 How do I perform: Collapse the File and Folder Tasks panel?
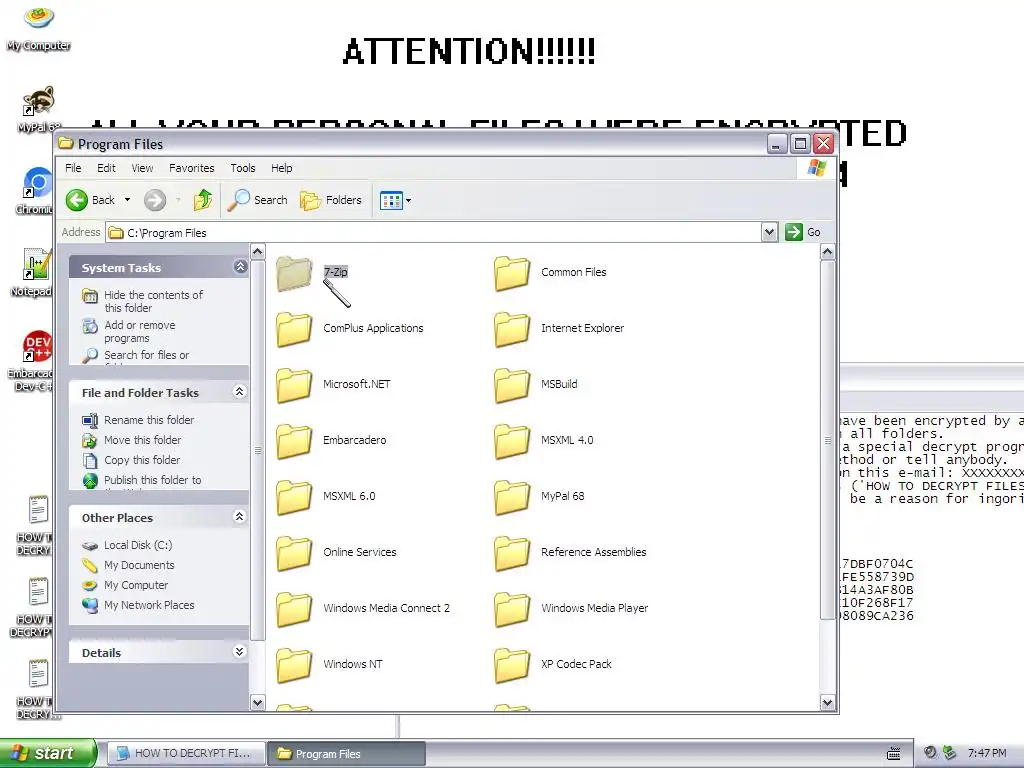tap(240, 391)
